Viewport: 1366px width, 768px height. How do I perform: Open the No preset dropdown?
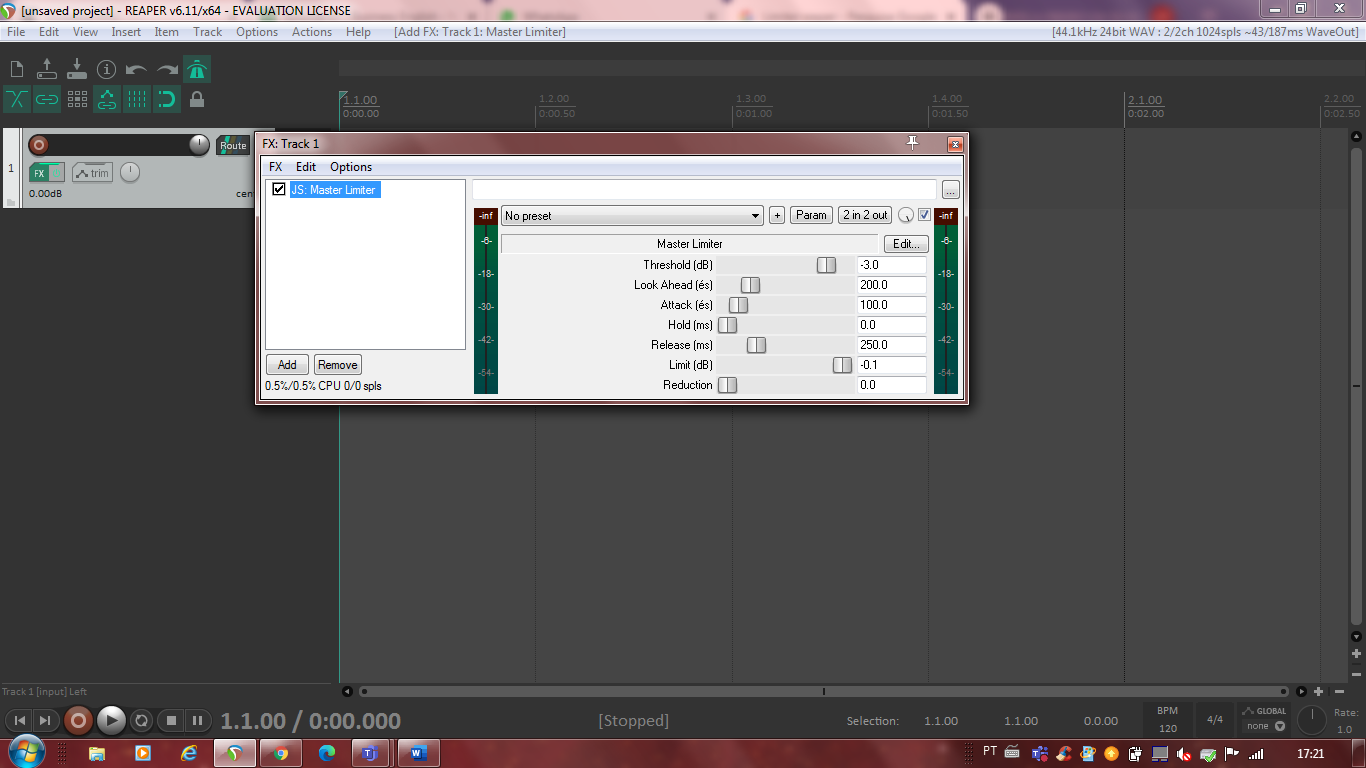click(x=632, y=215)
